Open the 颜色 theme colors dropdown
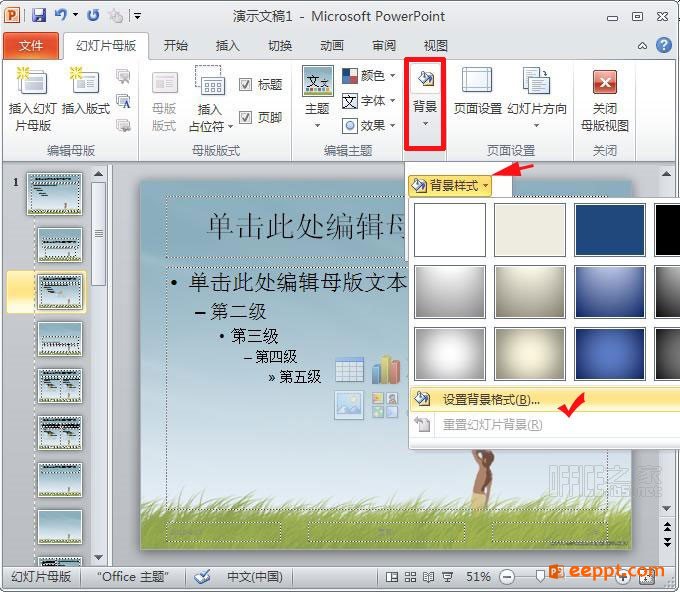Image resolution: width=680 pixels, height=592 pixels. (369, 76)
